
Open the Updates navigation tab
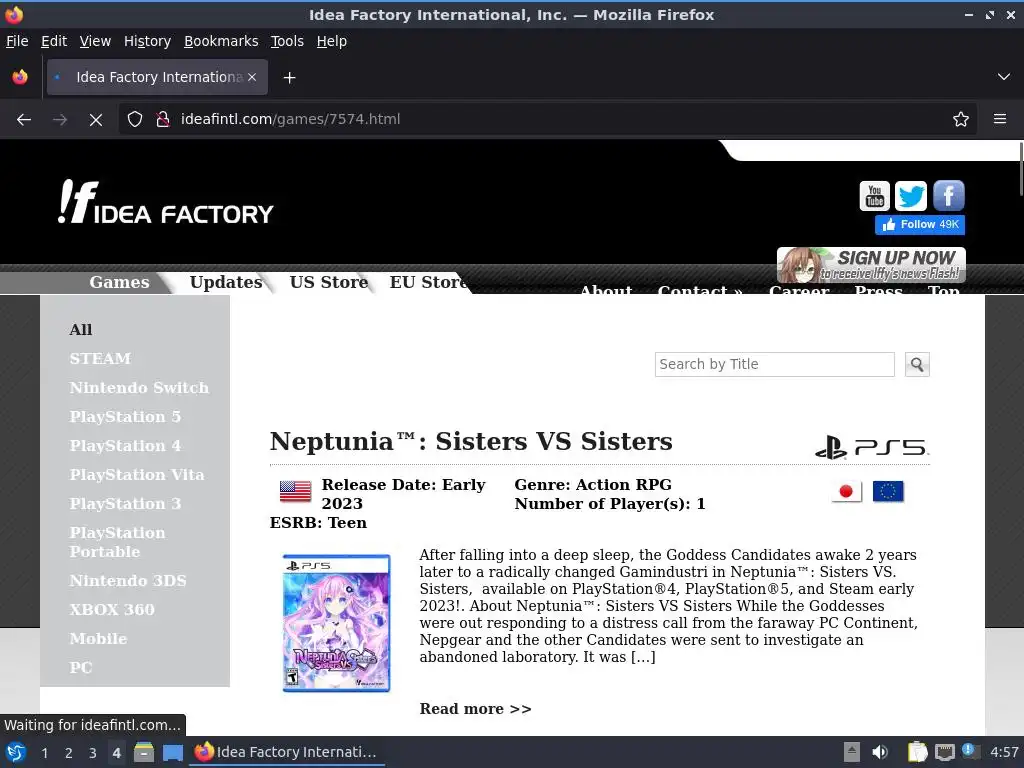point(226,282)
